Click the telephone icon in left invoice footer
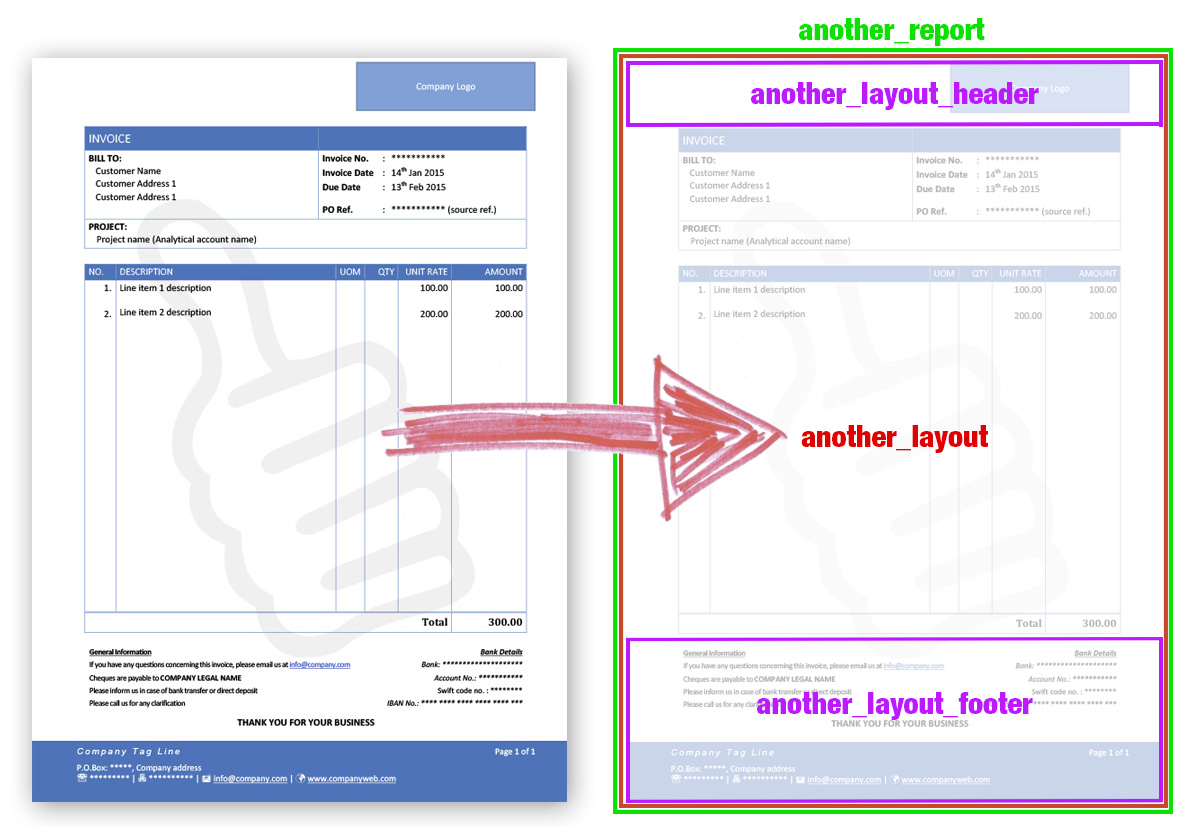Screen dimensions: 1191x827 point(82,779)
